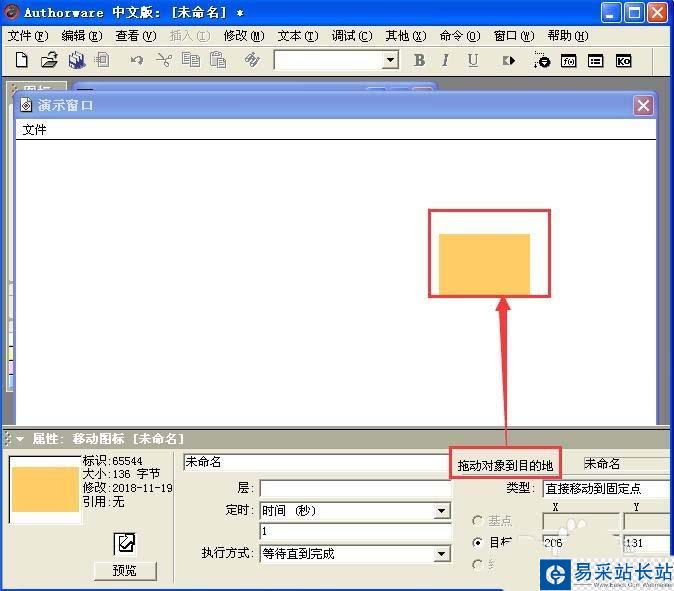The image size is (674, 591).
Task: Click the Restart run icon
Action: [509, 61]
